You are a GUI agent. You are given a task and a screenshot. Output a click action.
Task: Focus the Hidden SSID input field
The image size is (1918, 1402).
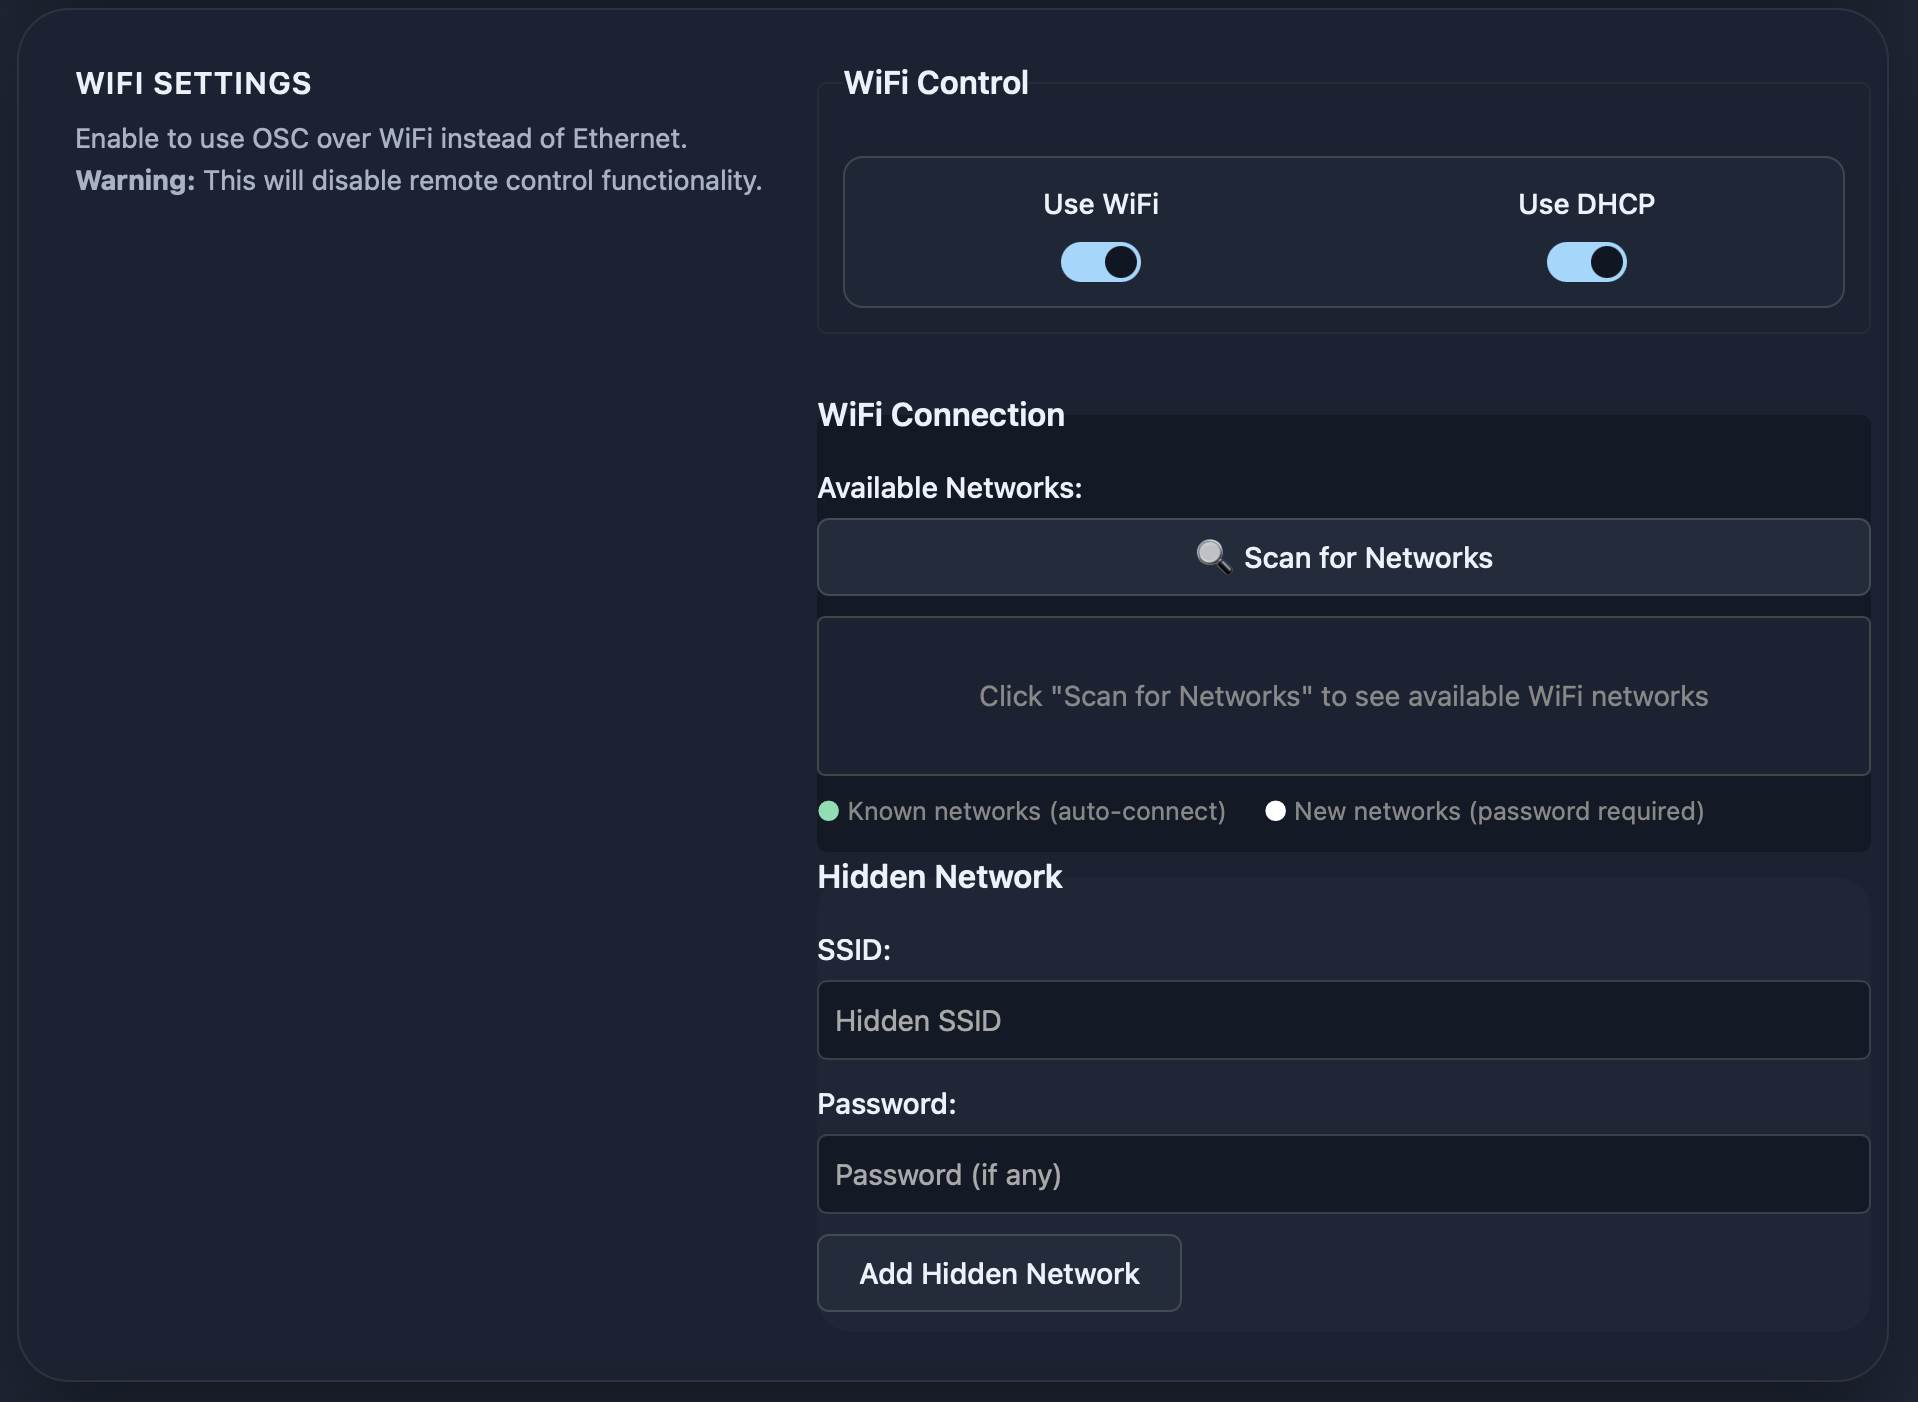coord(1343,1020)
